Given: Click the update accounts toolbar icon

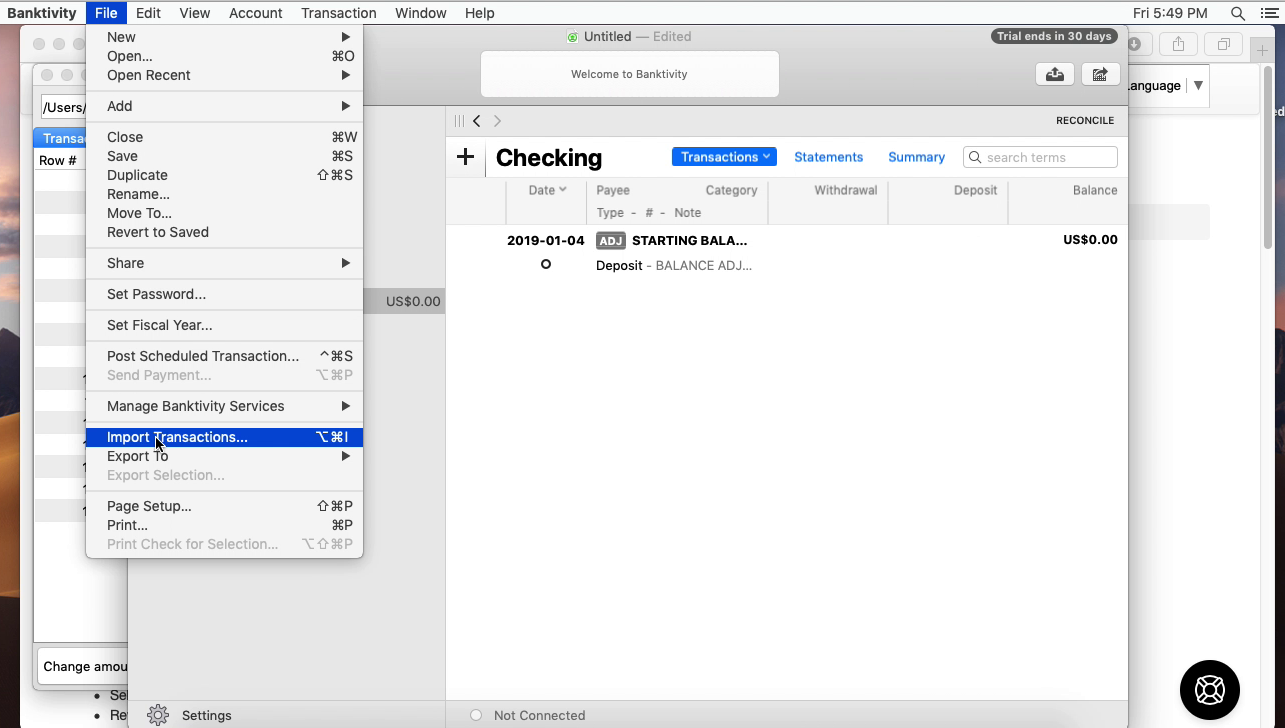Looking at the screenshot, I should tap(1055, 74).
